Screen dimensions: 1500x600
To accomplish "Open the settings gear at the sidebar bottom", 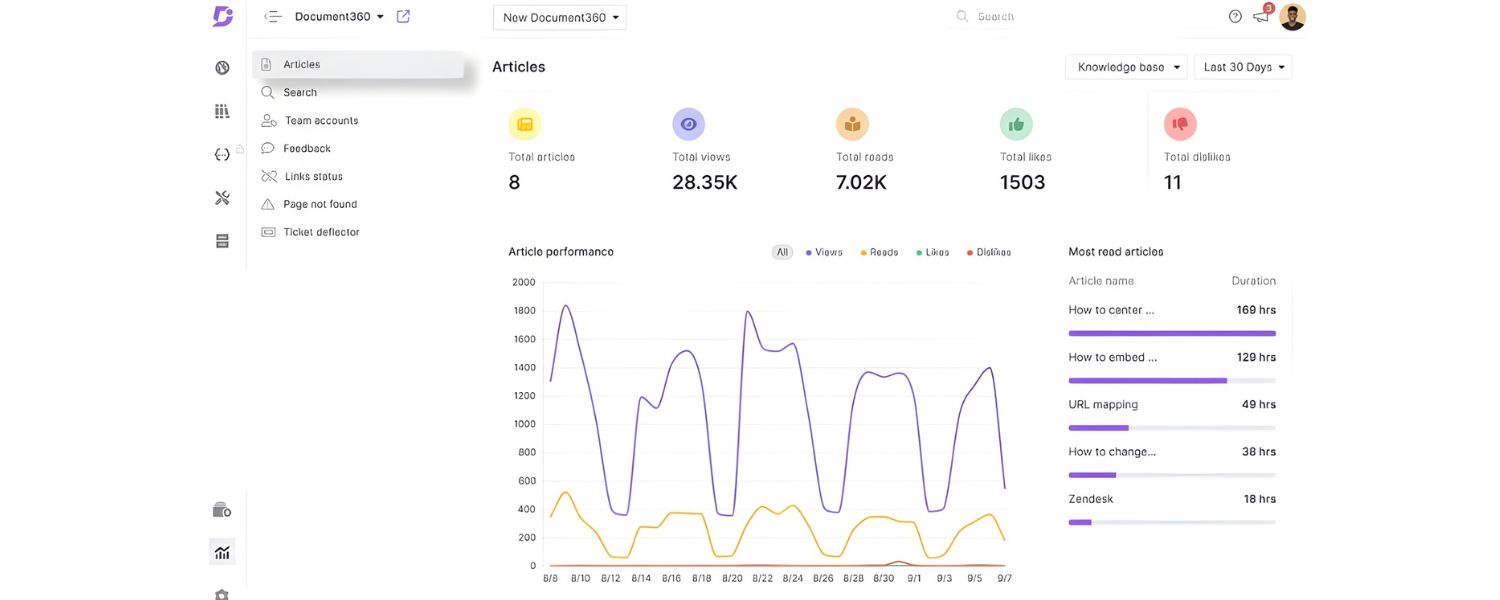I will (221, 594).
